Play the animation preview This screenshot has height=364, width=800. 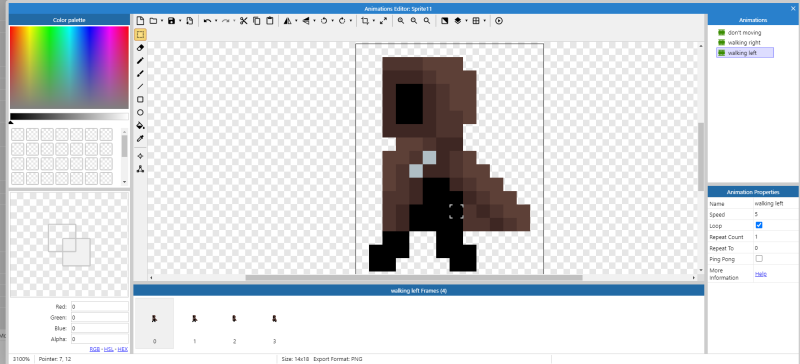(499, 21)
